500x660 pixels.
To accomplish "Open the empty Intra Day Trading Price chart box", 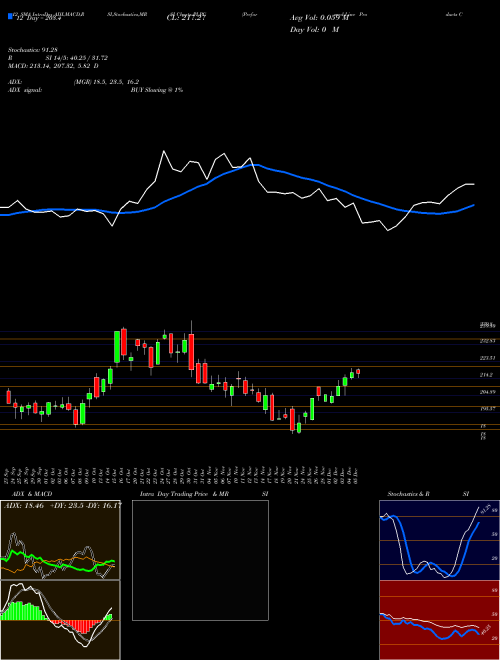I will click(200, 560).
